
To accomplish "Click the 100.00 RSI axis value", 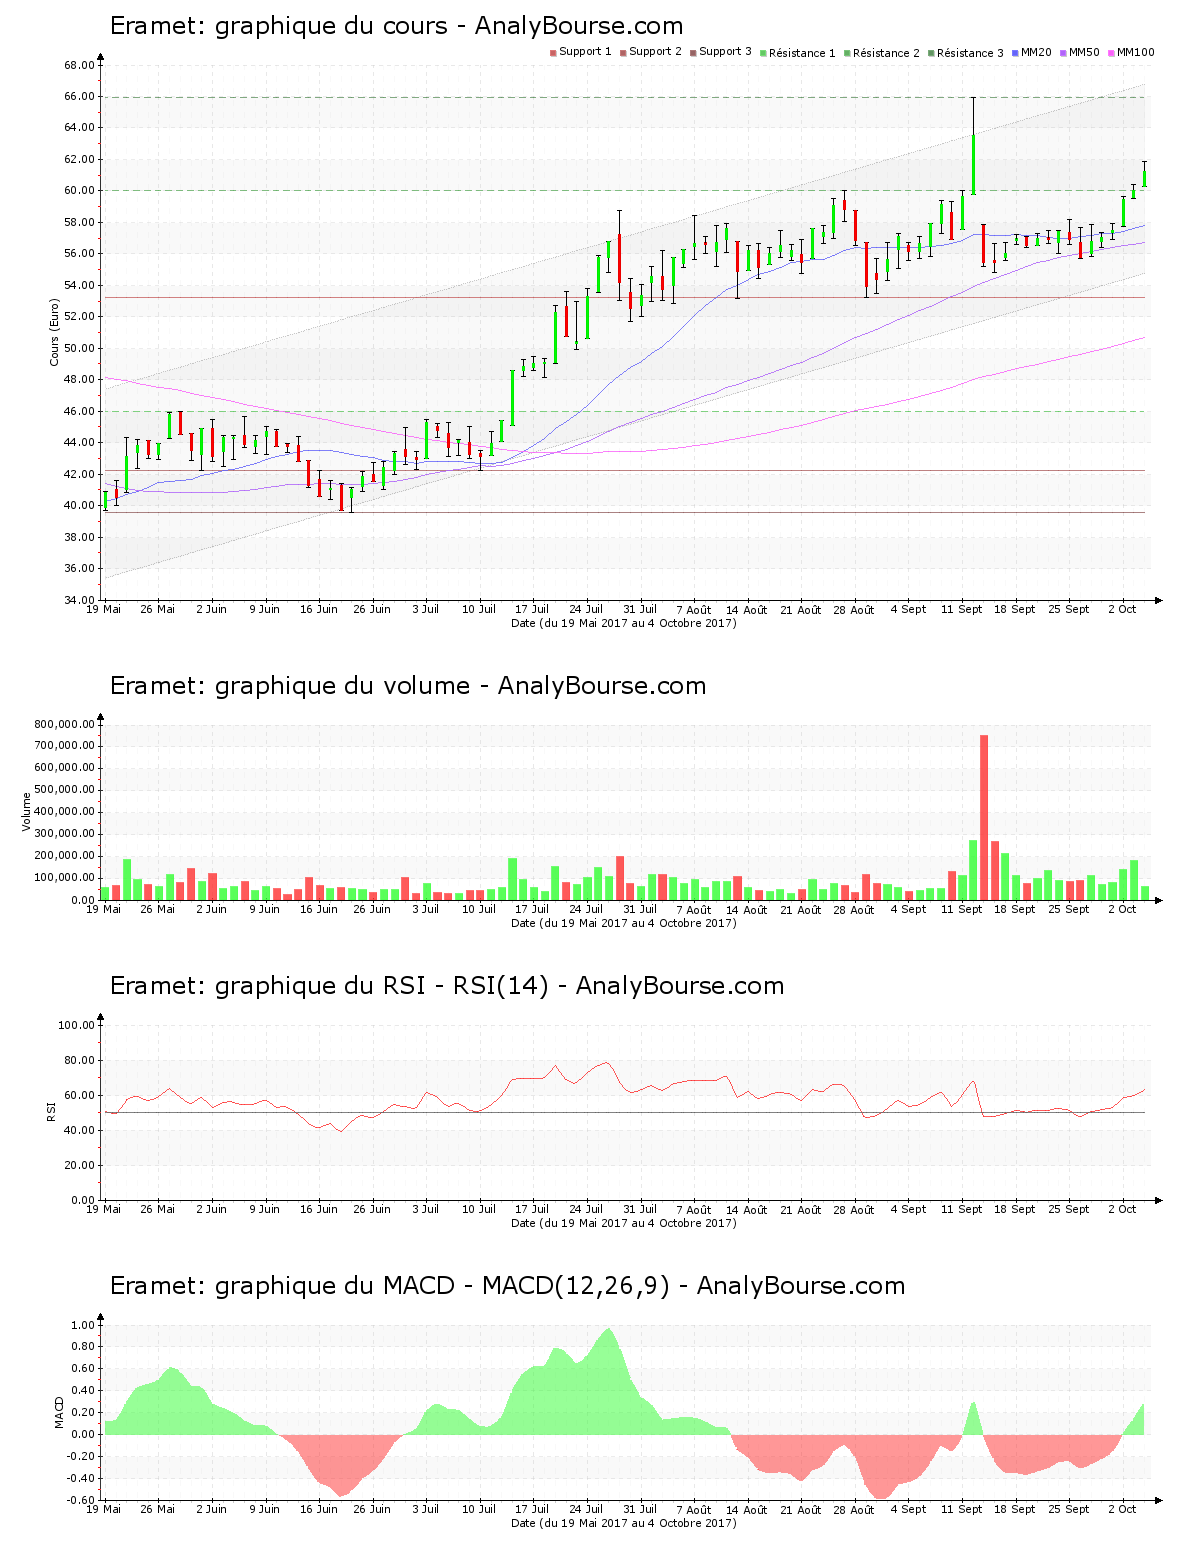I will tap(76, 1025).
